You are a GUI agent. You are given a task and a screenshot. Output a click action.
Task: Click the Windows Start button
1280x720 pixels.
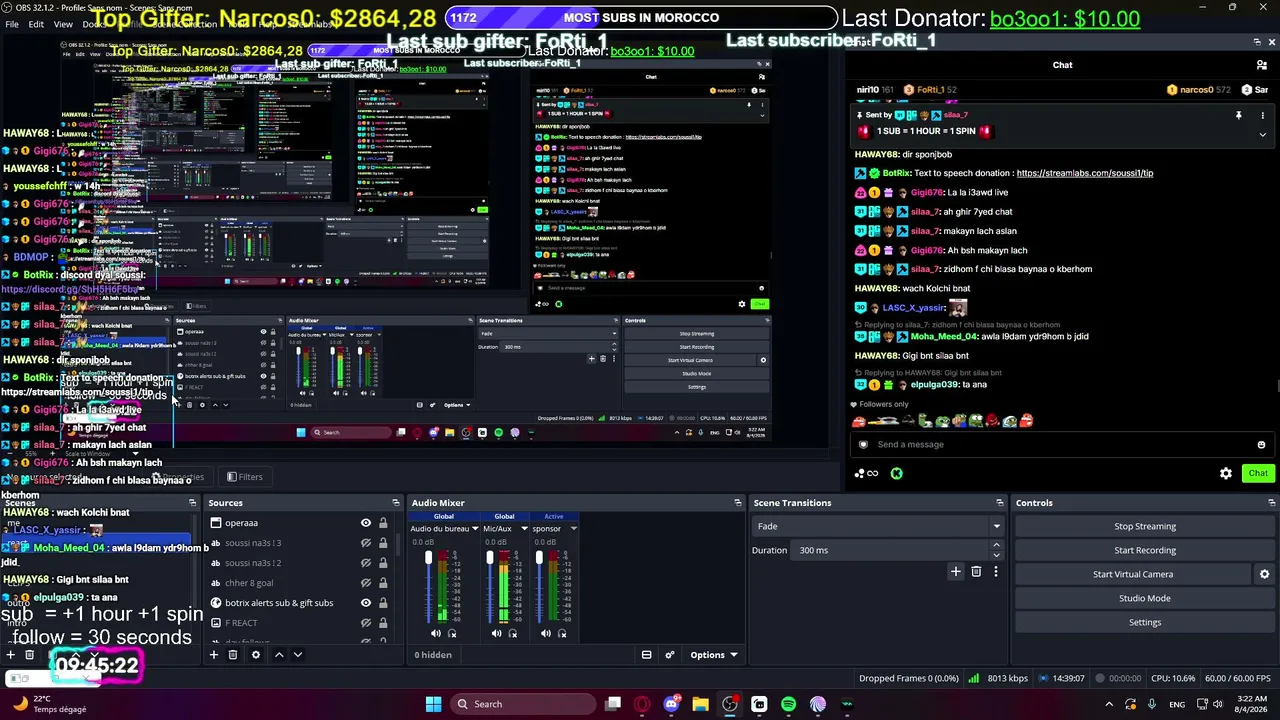[x=433, y=704]
